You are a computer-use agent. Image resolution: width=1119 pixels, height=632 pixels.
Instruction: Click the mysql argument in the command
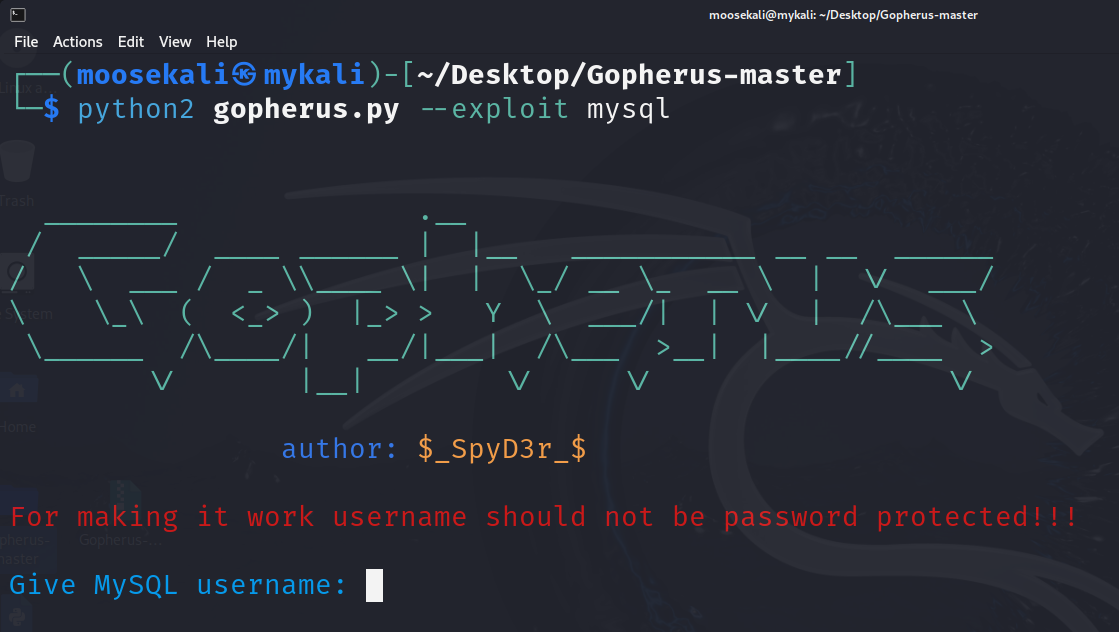(628, 109)
